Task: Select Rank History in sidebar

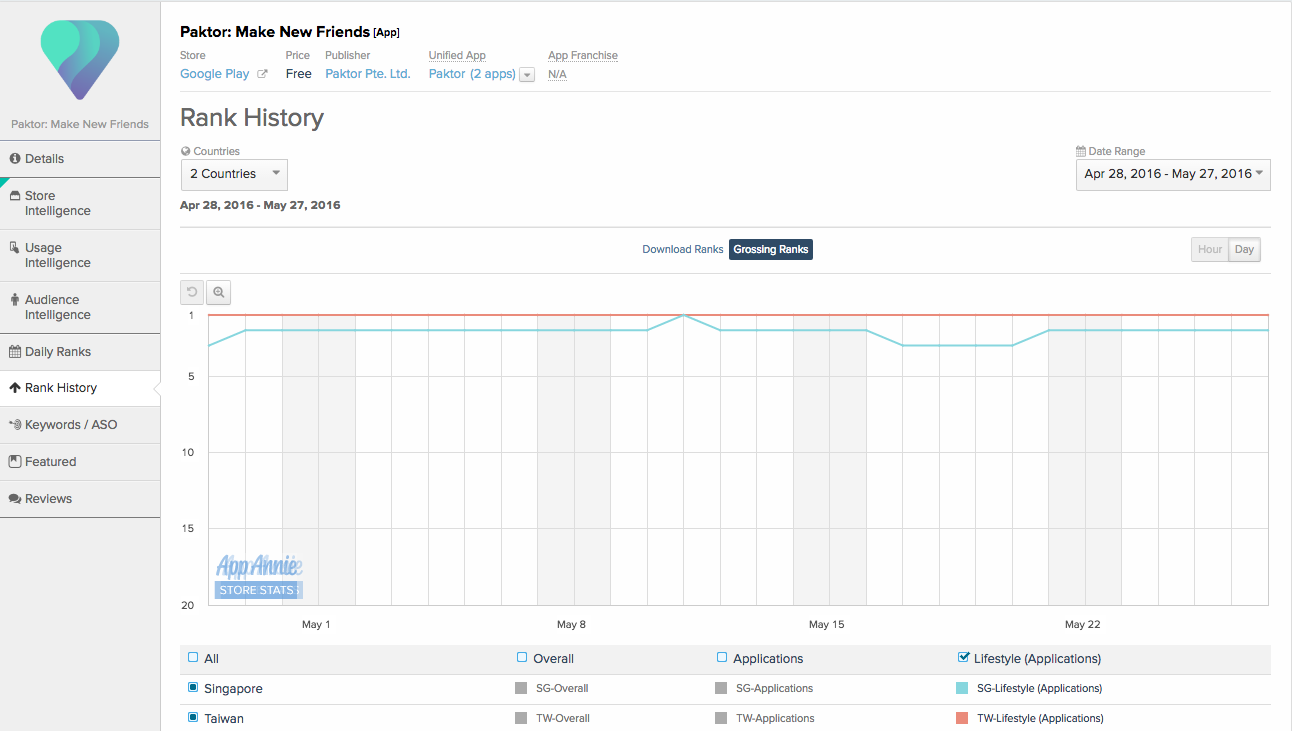Action: (x=80, y=388)
